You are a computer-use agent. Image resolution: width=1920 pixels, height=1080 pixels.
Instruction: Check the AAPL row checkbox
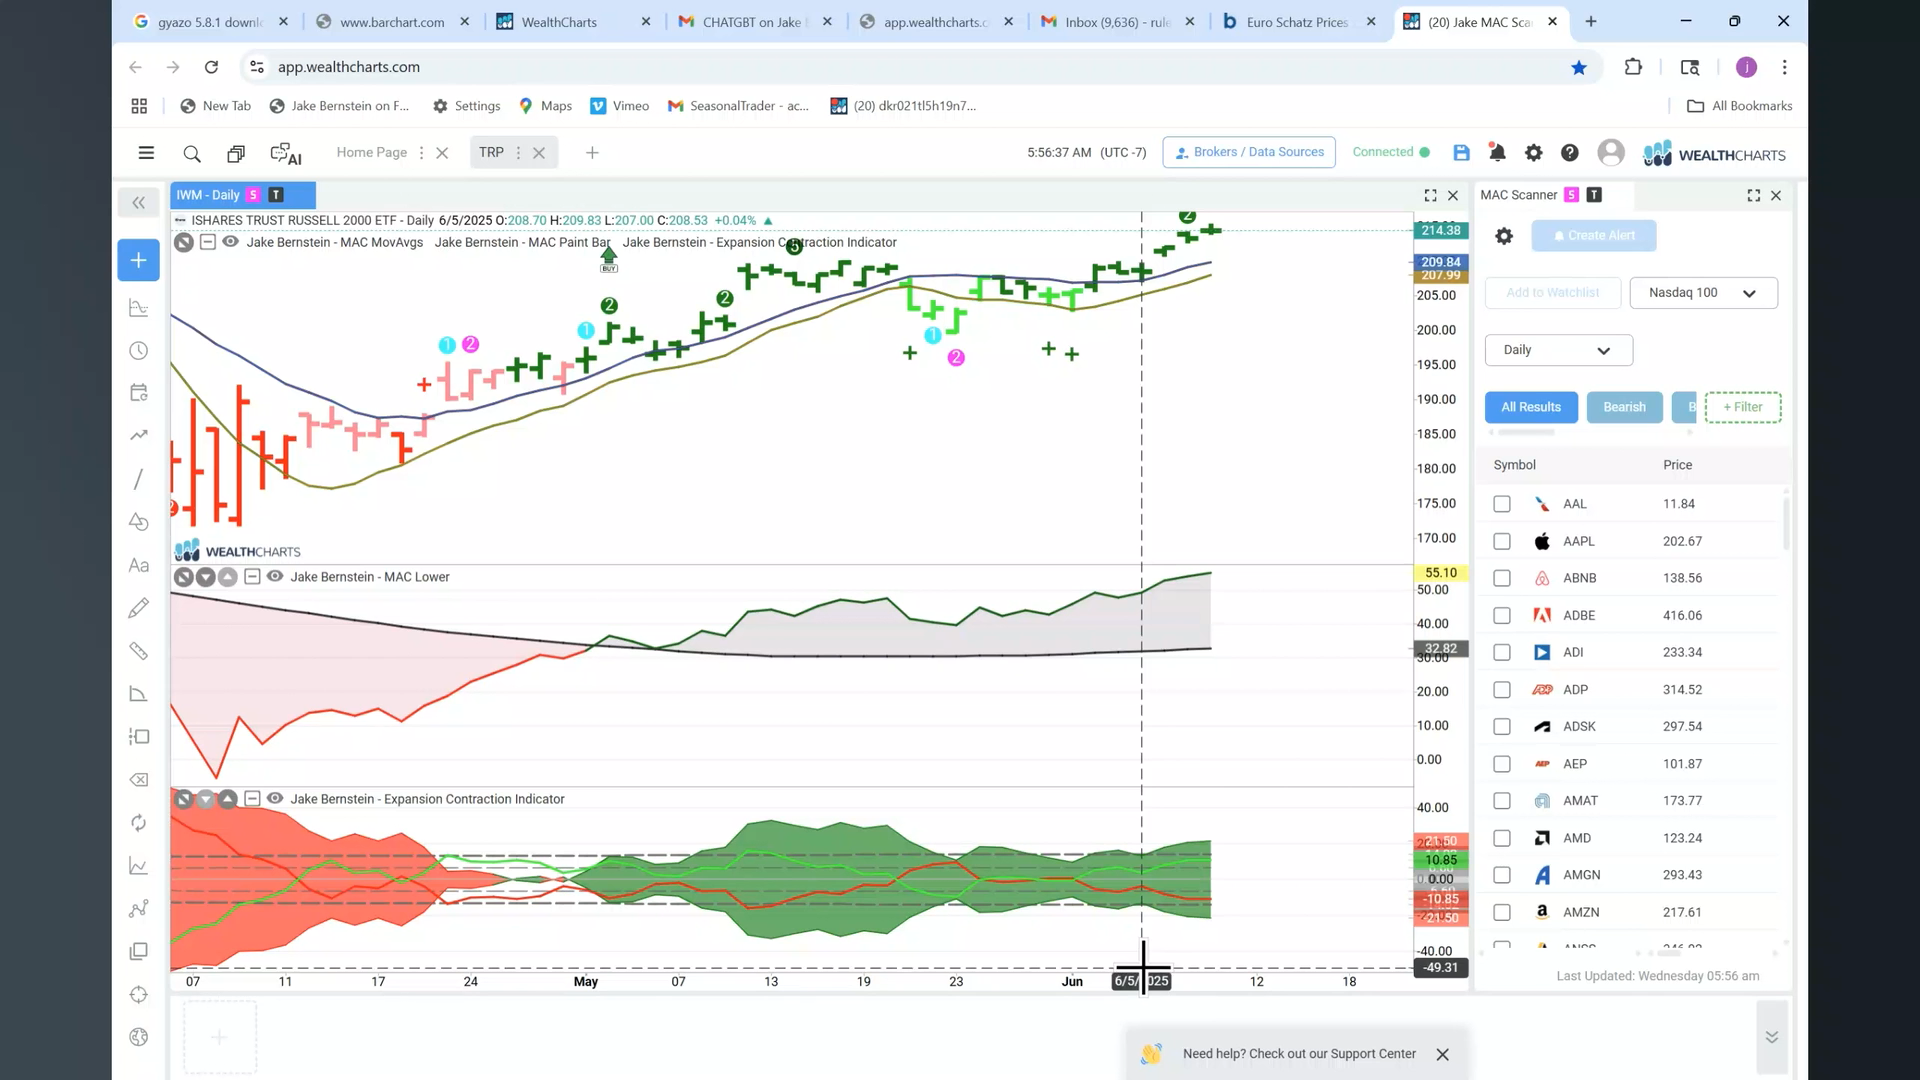point(1502,541)
